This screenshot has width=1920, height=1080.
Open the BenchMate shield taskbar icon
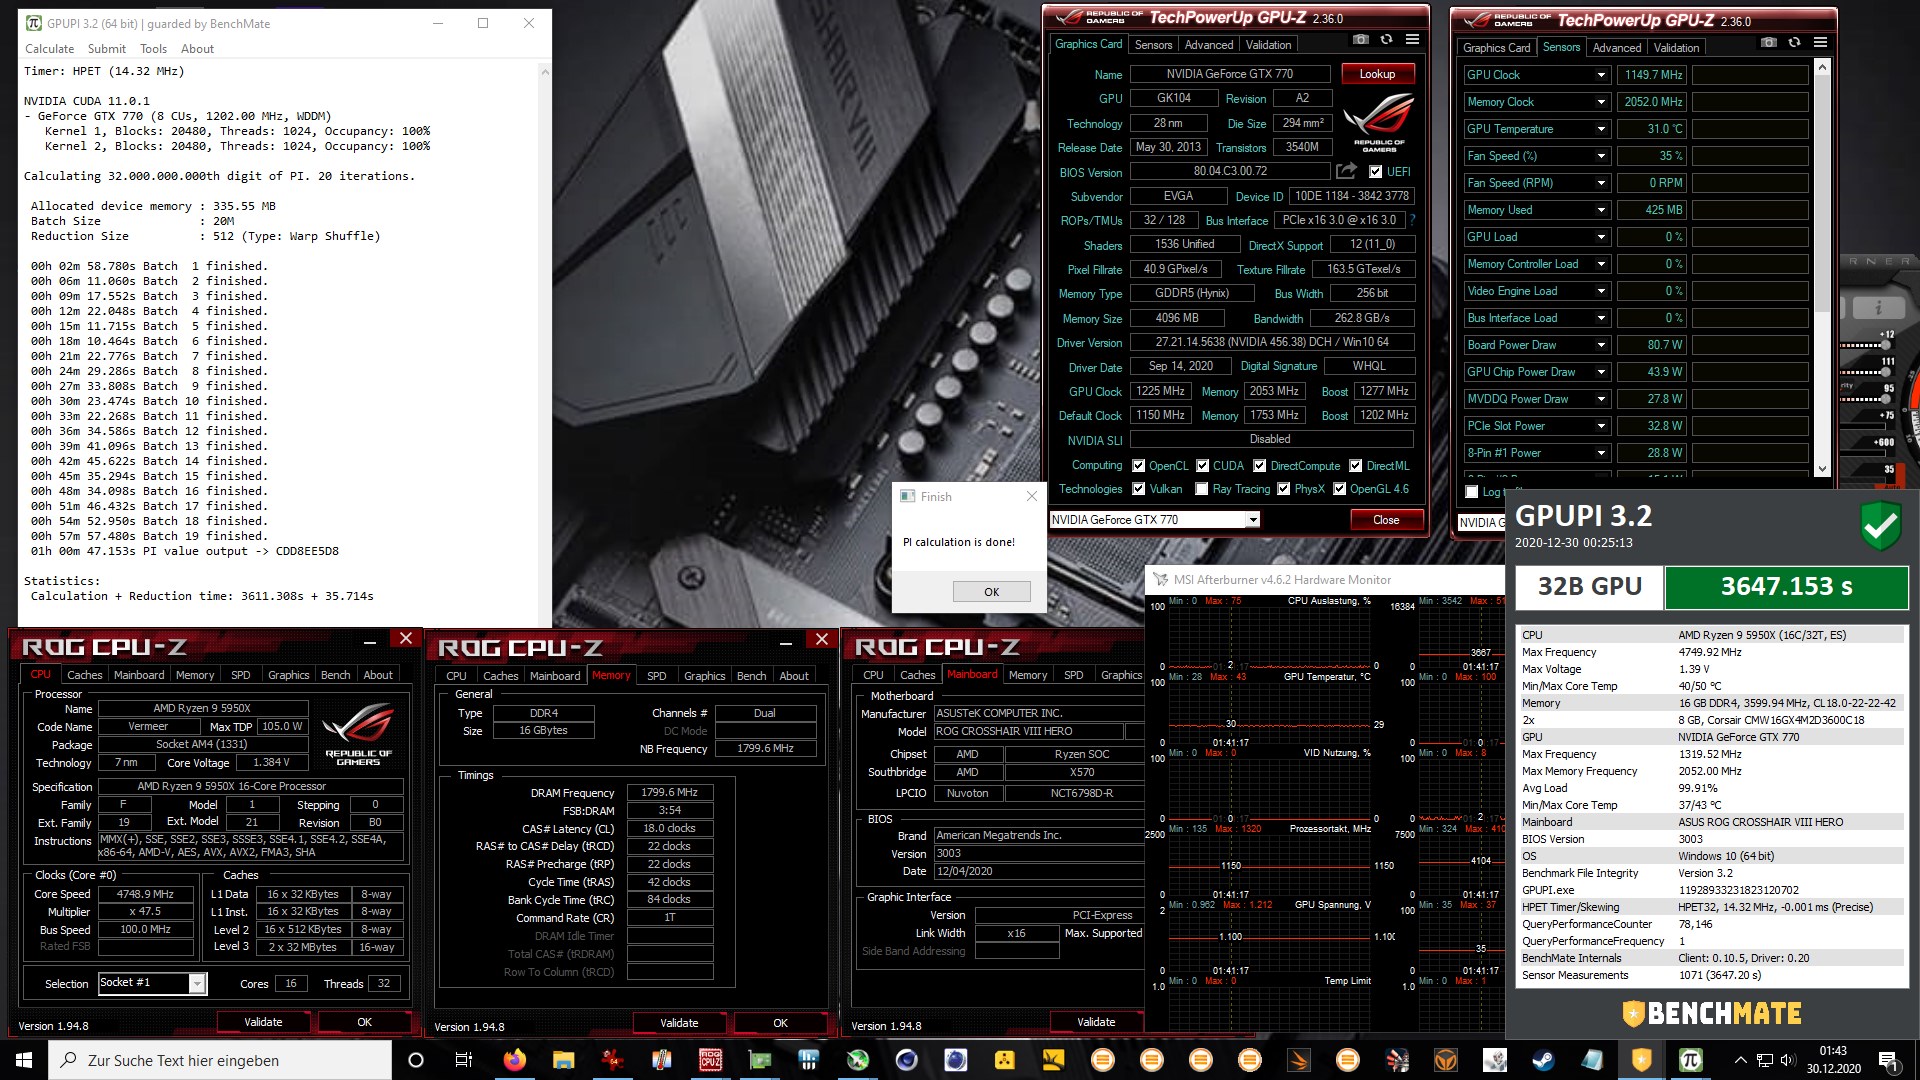(x=1641, y=1060)
